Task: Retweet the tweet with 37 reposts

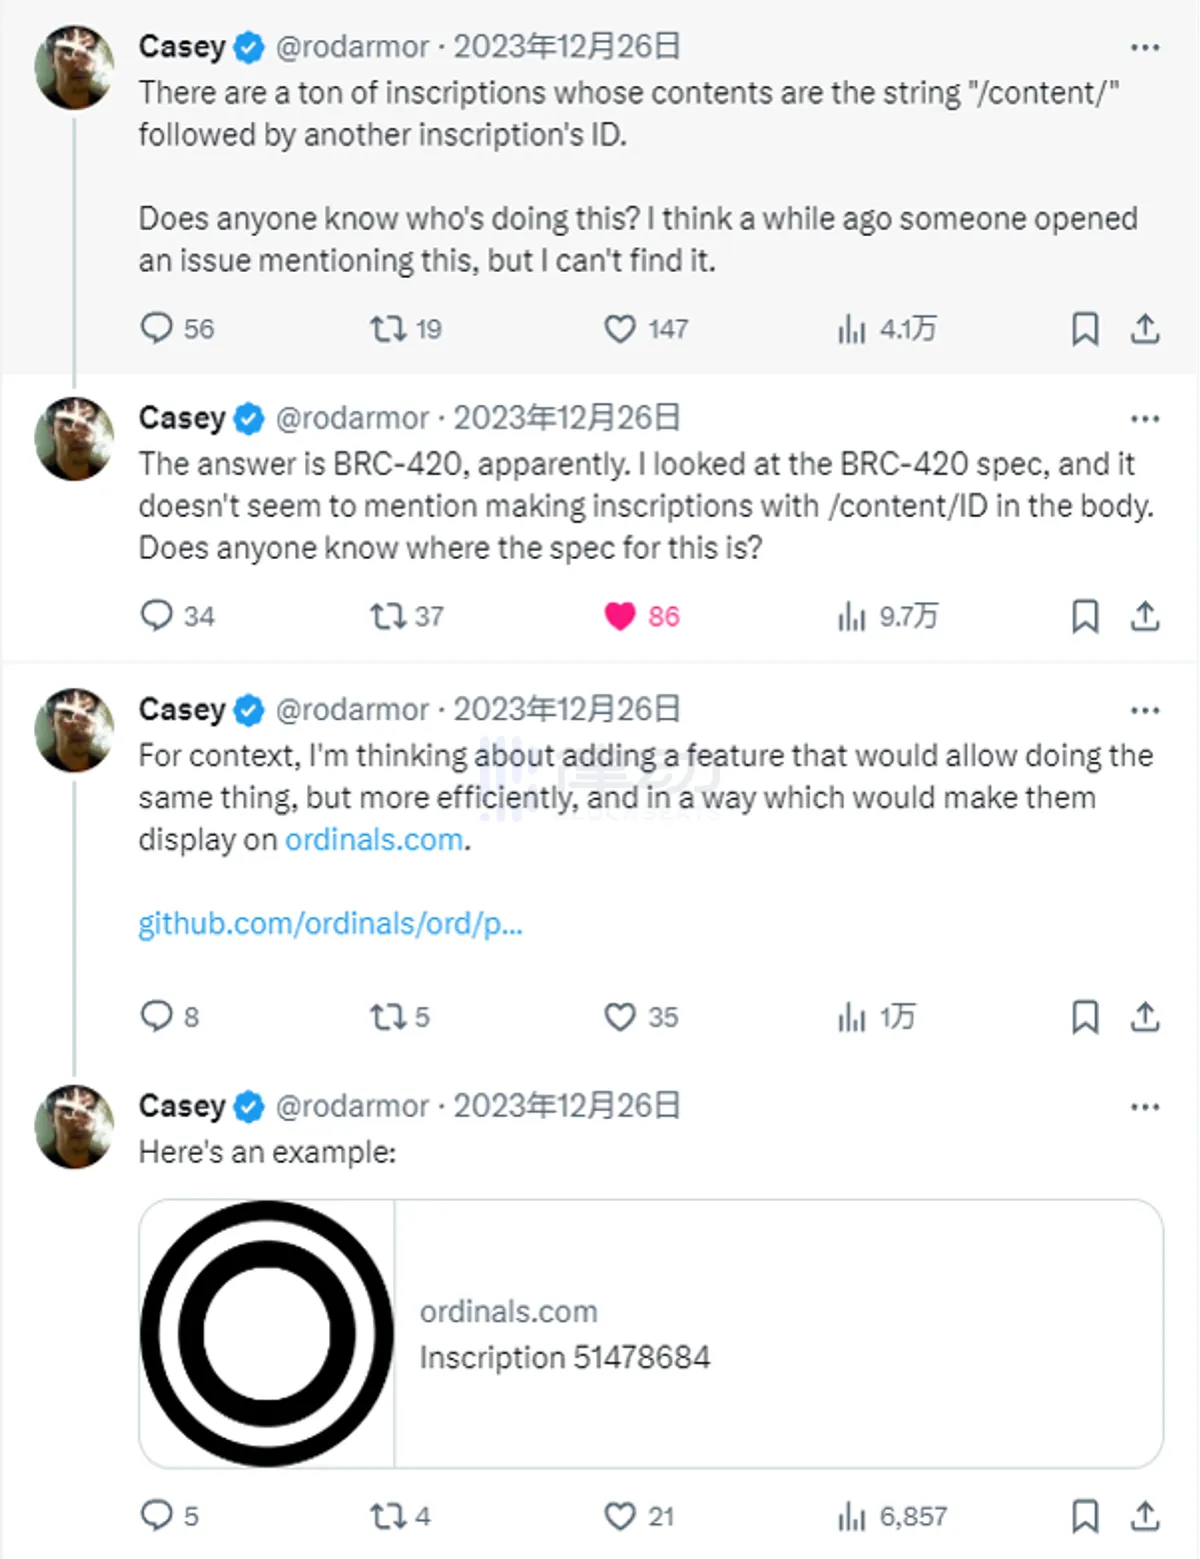Action: tap(387, 616)
